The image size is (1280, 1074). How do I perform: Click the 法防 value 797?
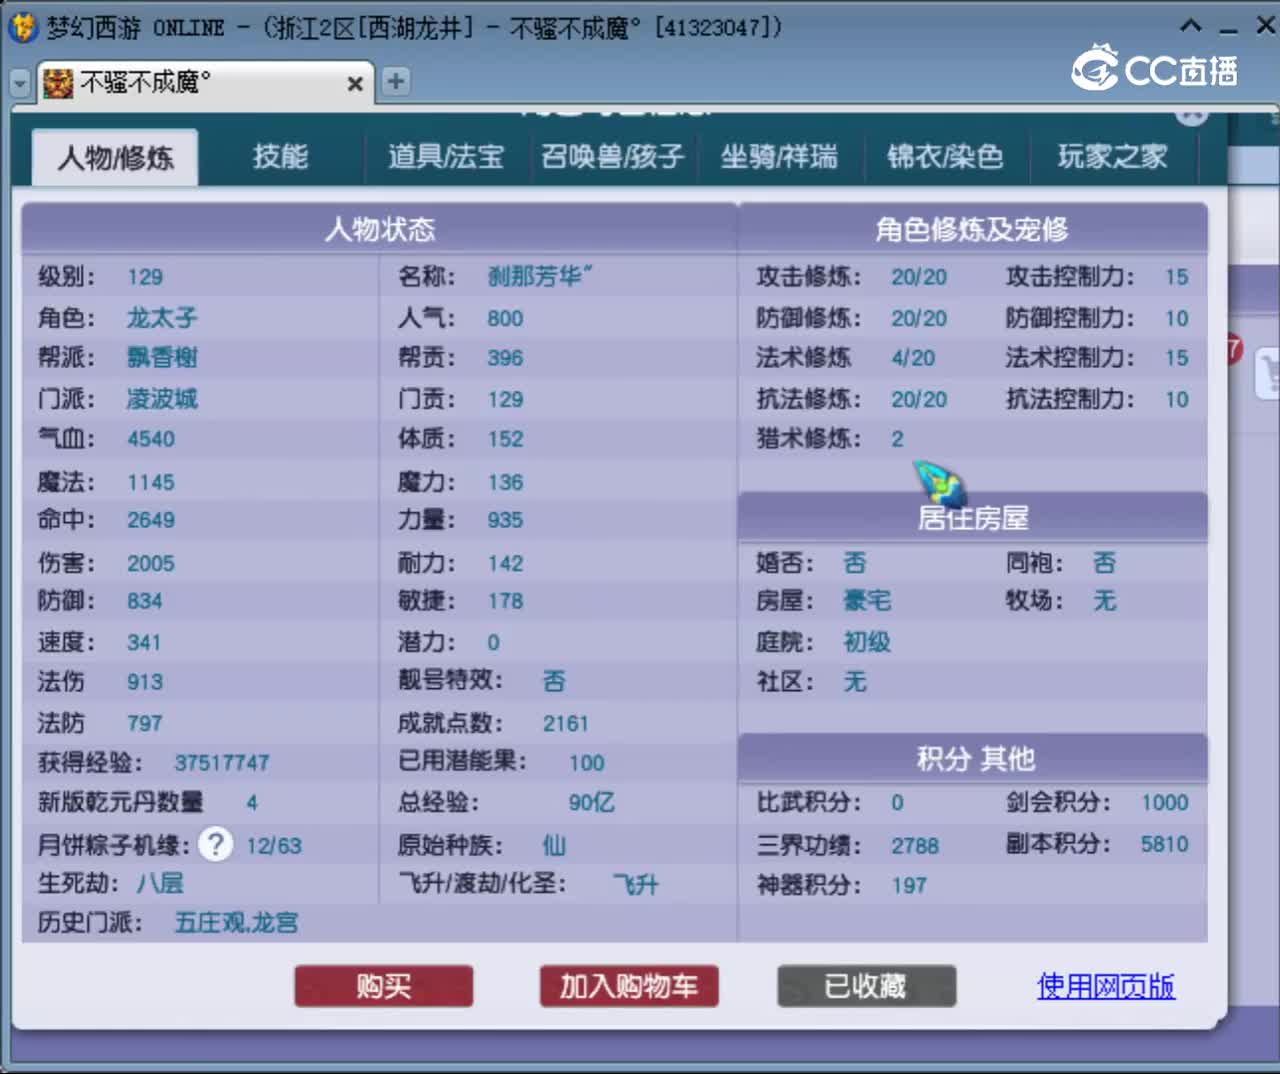tap(145, 723)
